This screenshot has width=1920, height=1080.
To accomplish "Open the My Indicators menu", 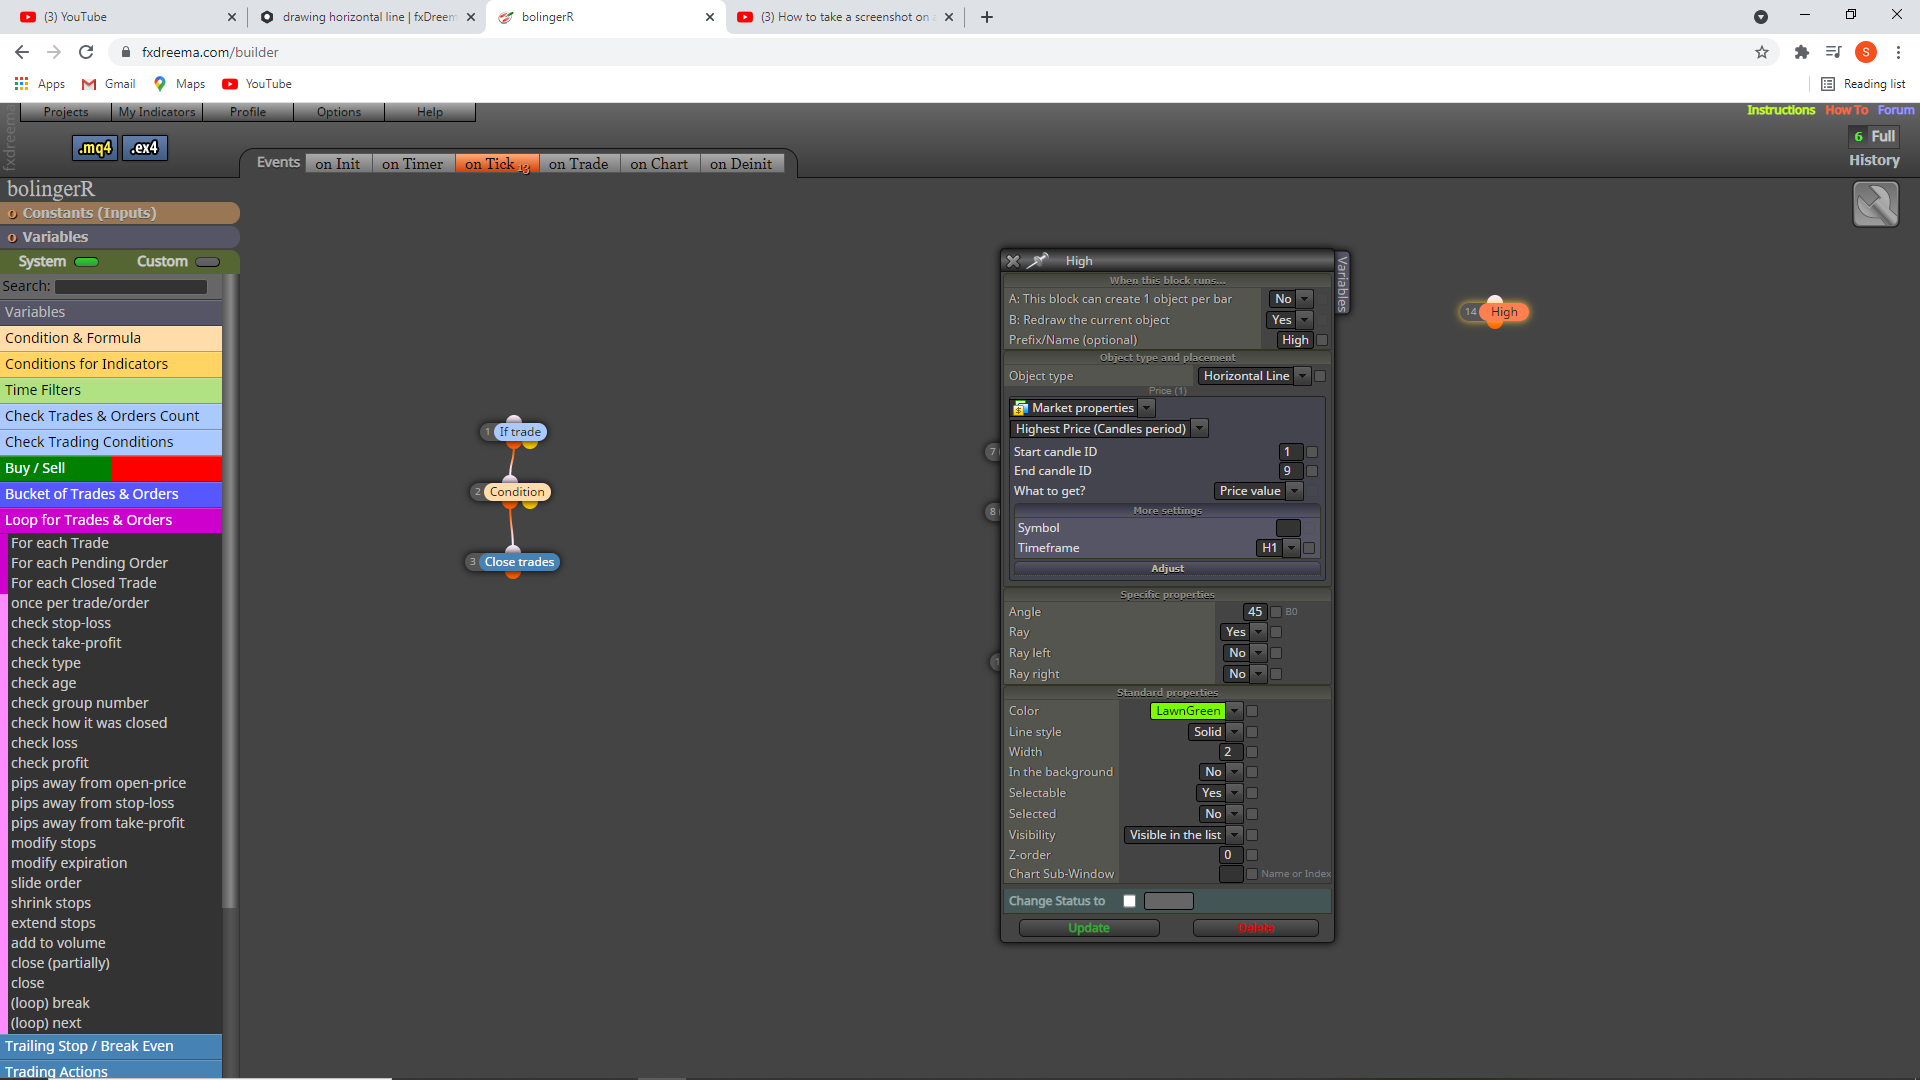I will (157, 112).
